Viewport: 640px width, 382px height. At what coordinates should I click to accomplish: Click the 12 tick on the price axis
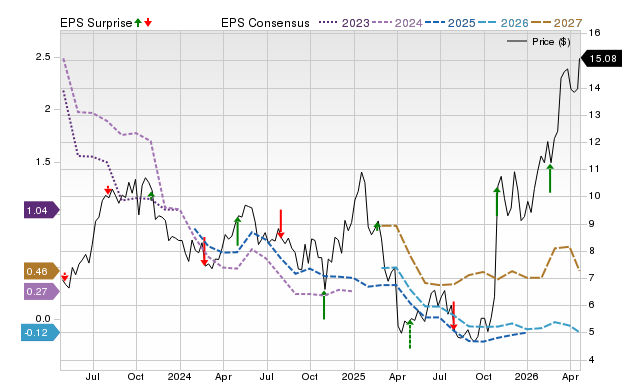point(595,142)
